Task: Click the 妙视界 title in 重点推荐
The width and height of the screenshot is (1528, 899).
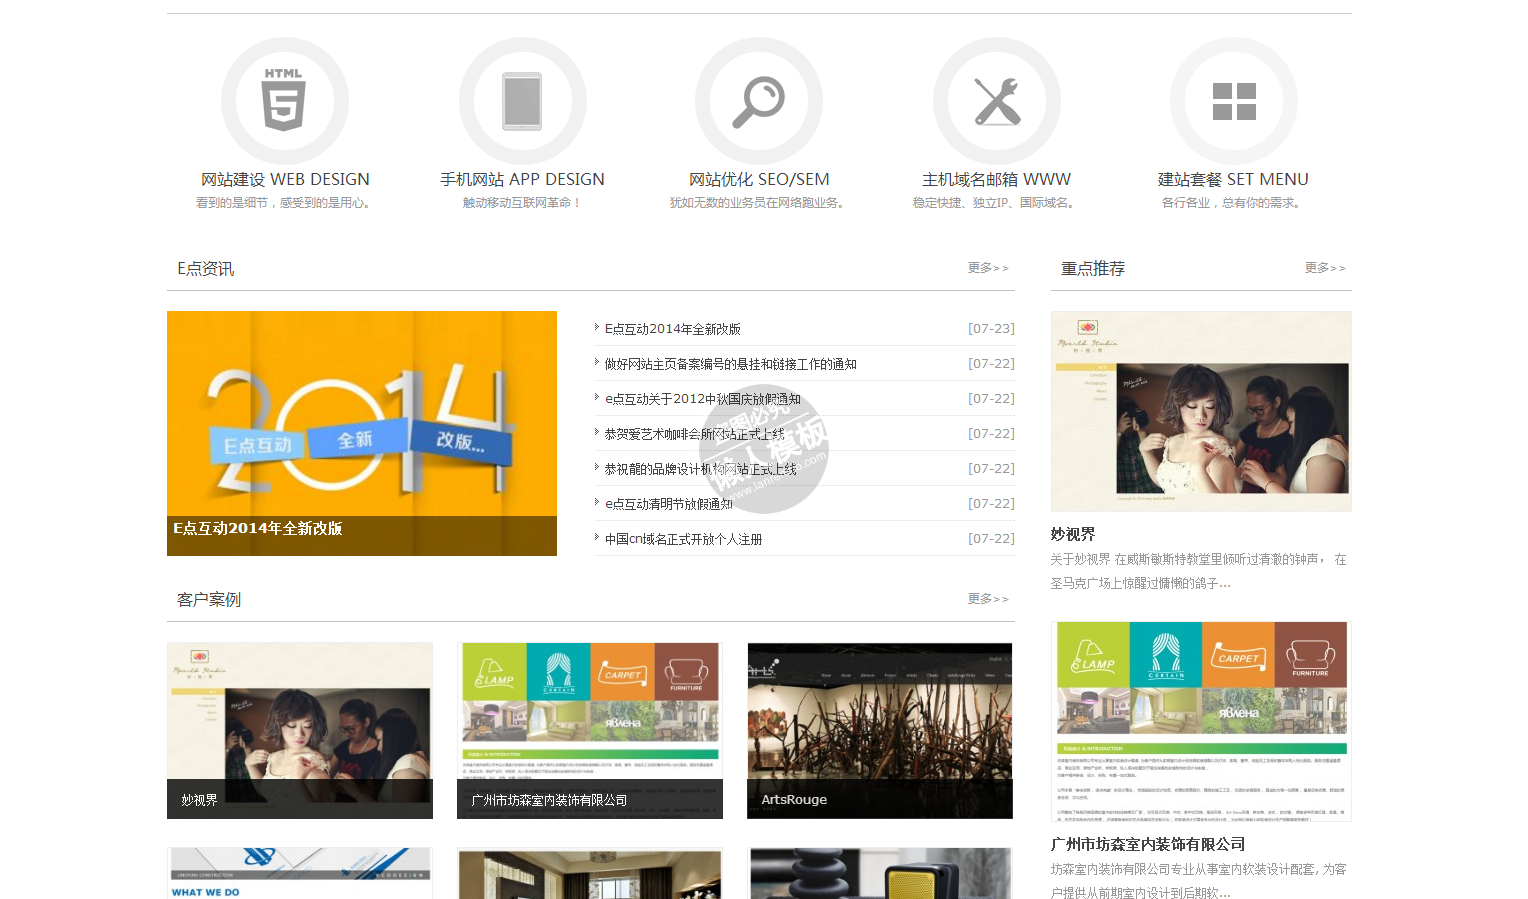Action: click(x=1073, y=534)
